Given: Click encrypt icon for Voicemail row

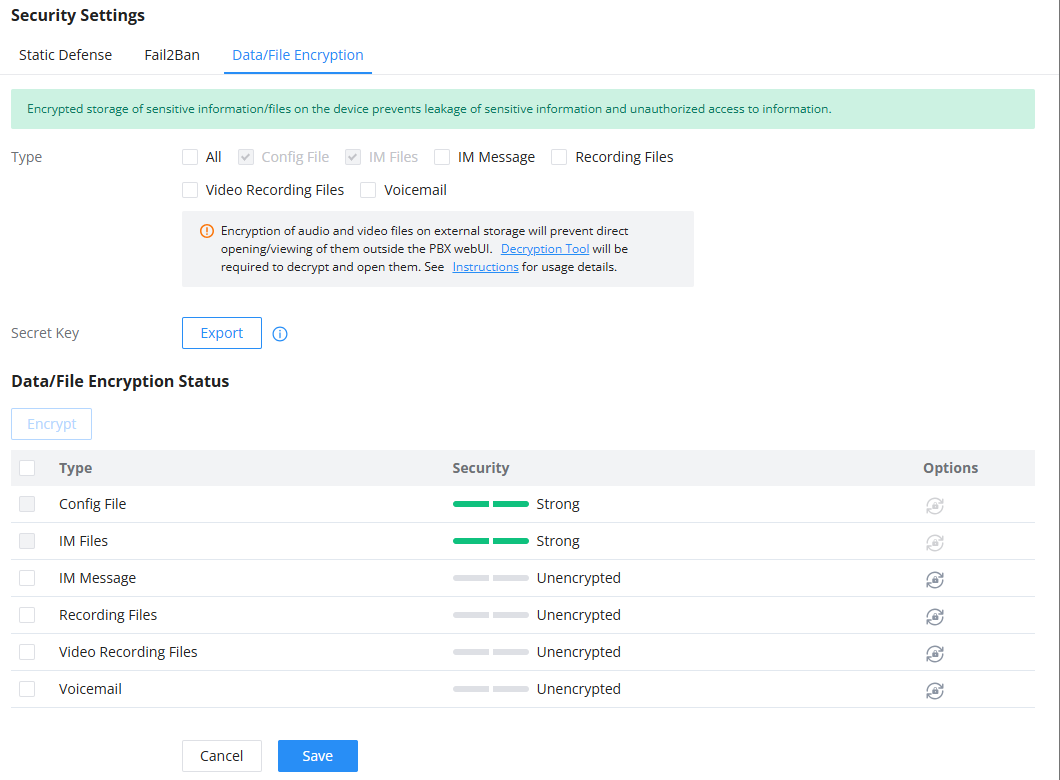Looking at the screenshot, I should click(934, 691).
